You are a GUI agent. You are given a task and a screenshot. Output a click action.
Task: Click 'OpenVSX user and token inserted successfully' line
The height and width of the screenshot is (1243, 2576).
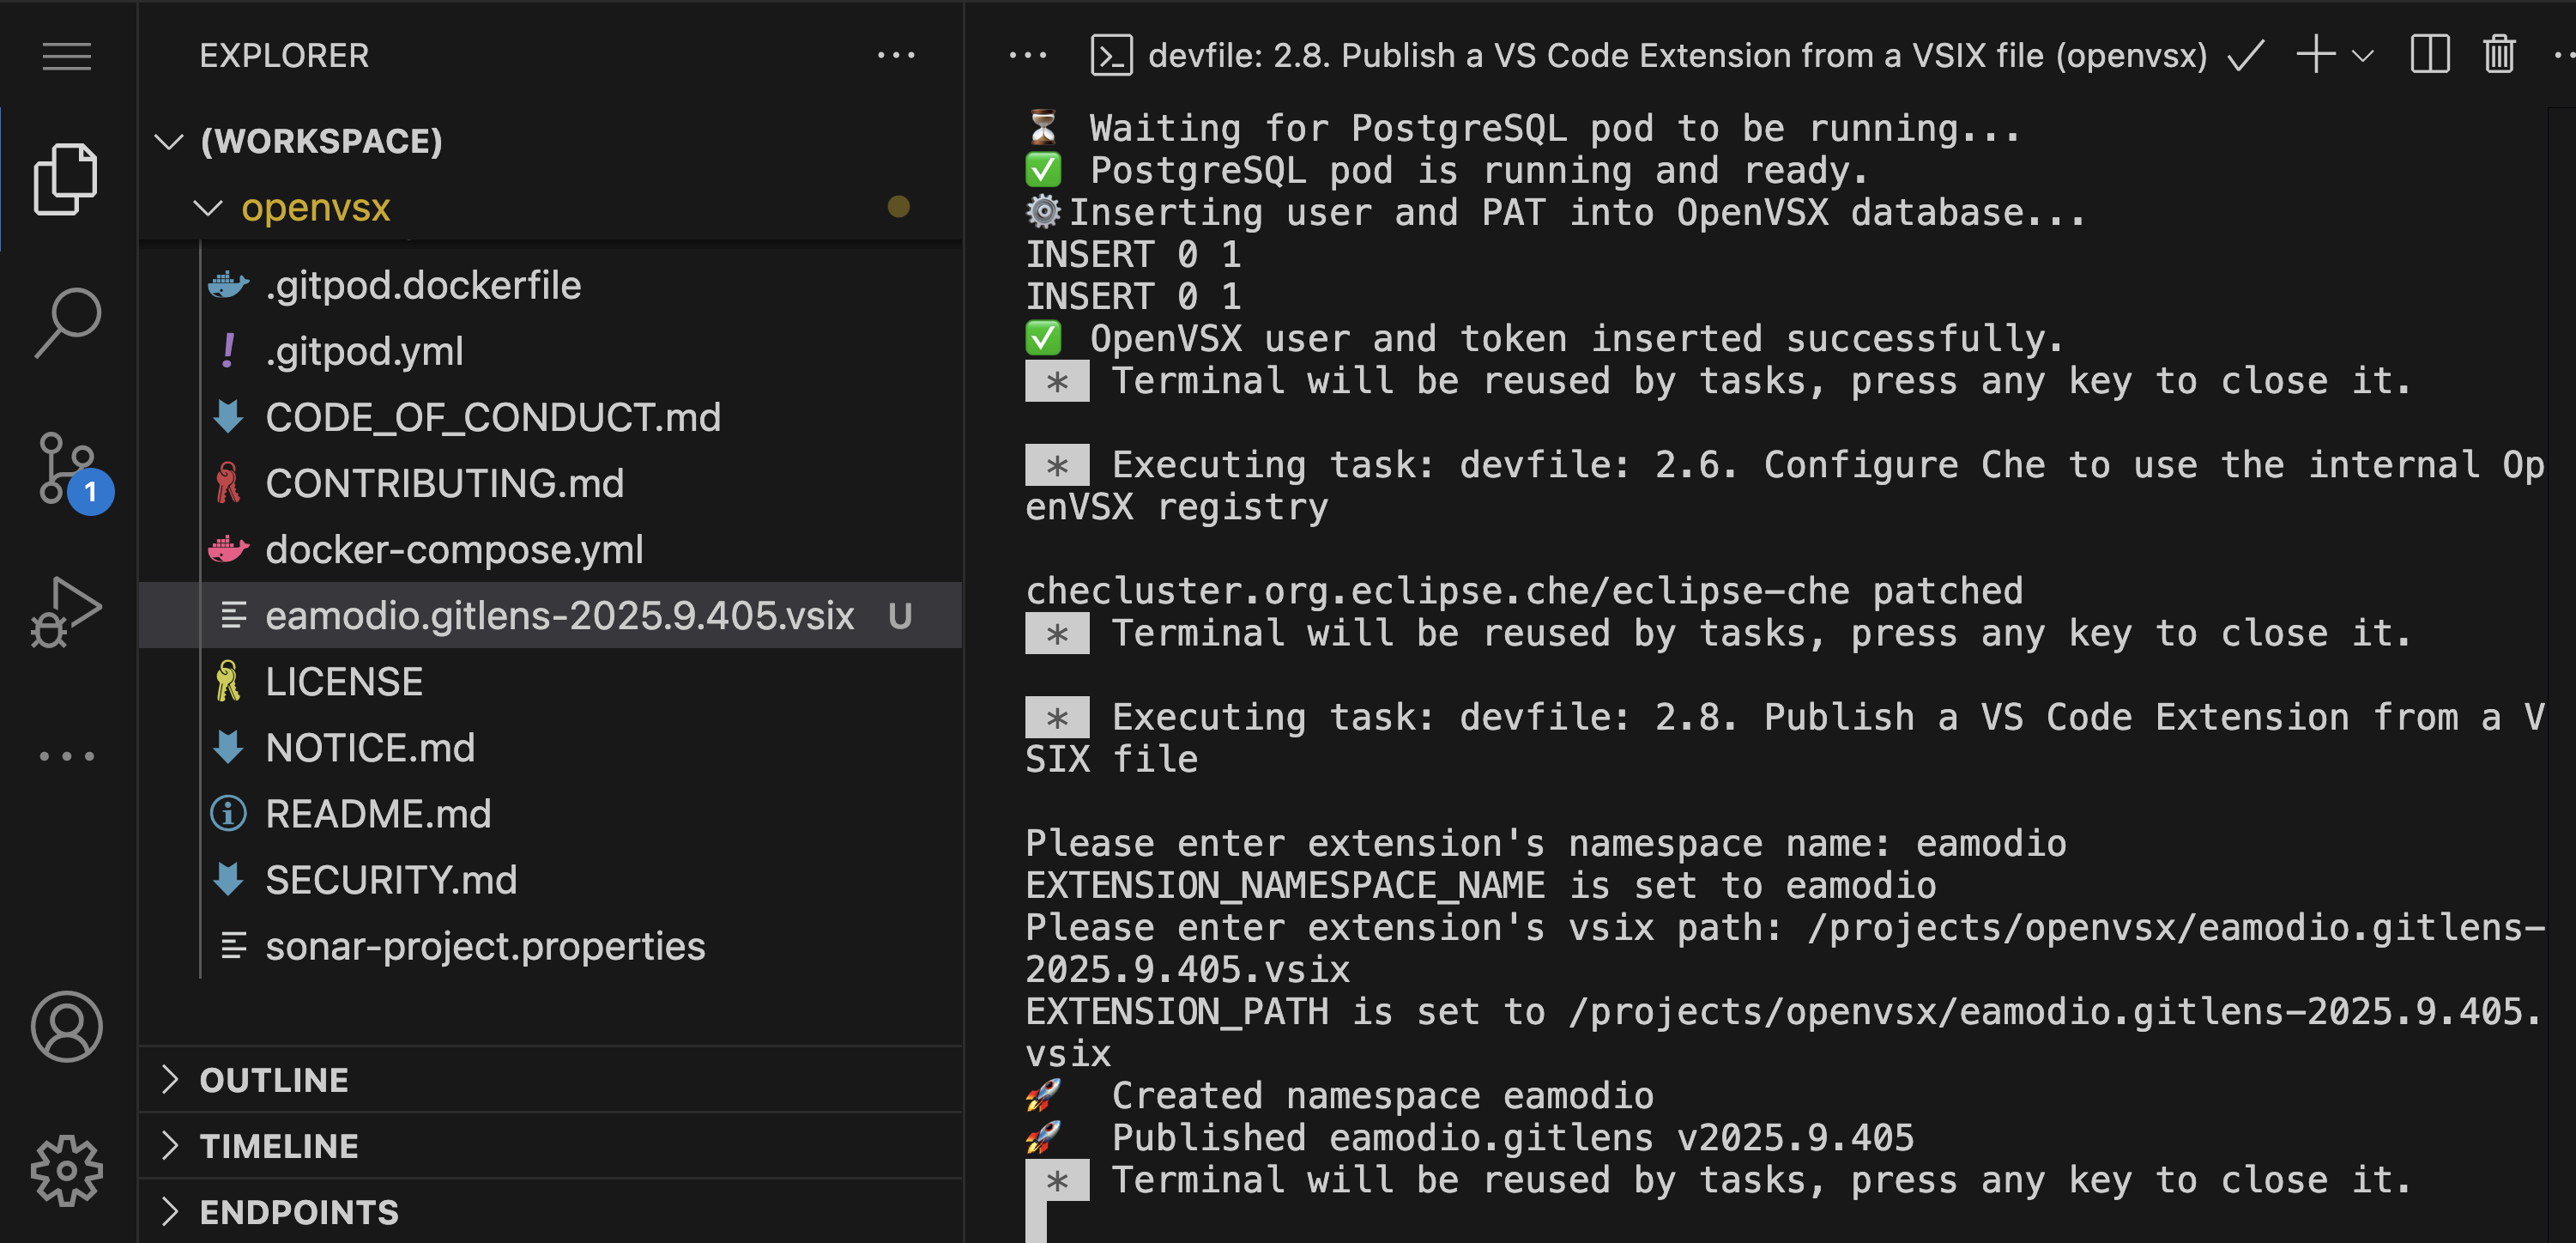pyautogui.click(x=1577, y=339)
